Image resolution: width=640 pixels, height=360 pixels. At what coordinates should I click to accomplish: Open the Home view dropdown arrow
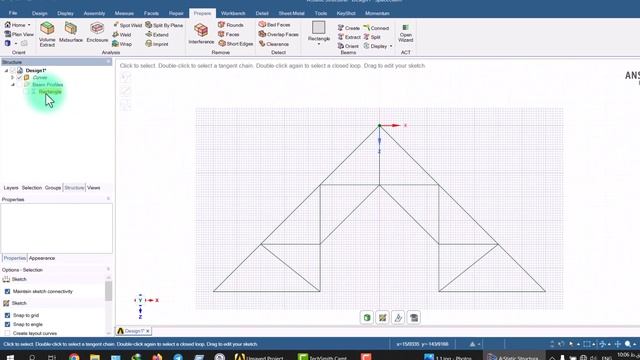[x=29, y=25]
